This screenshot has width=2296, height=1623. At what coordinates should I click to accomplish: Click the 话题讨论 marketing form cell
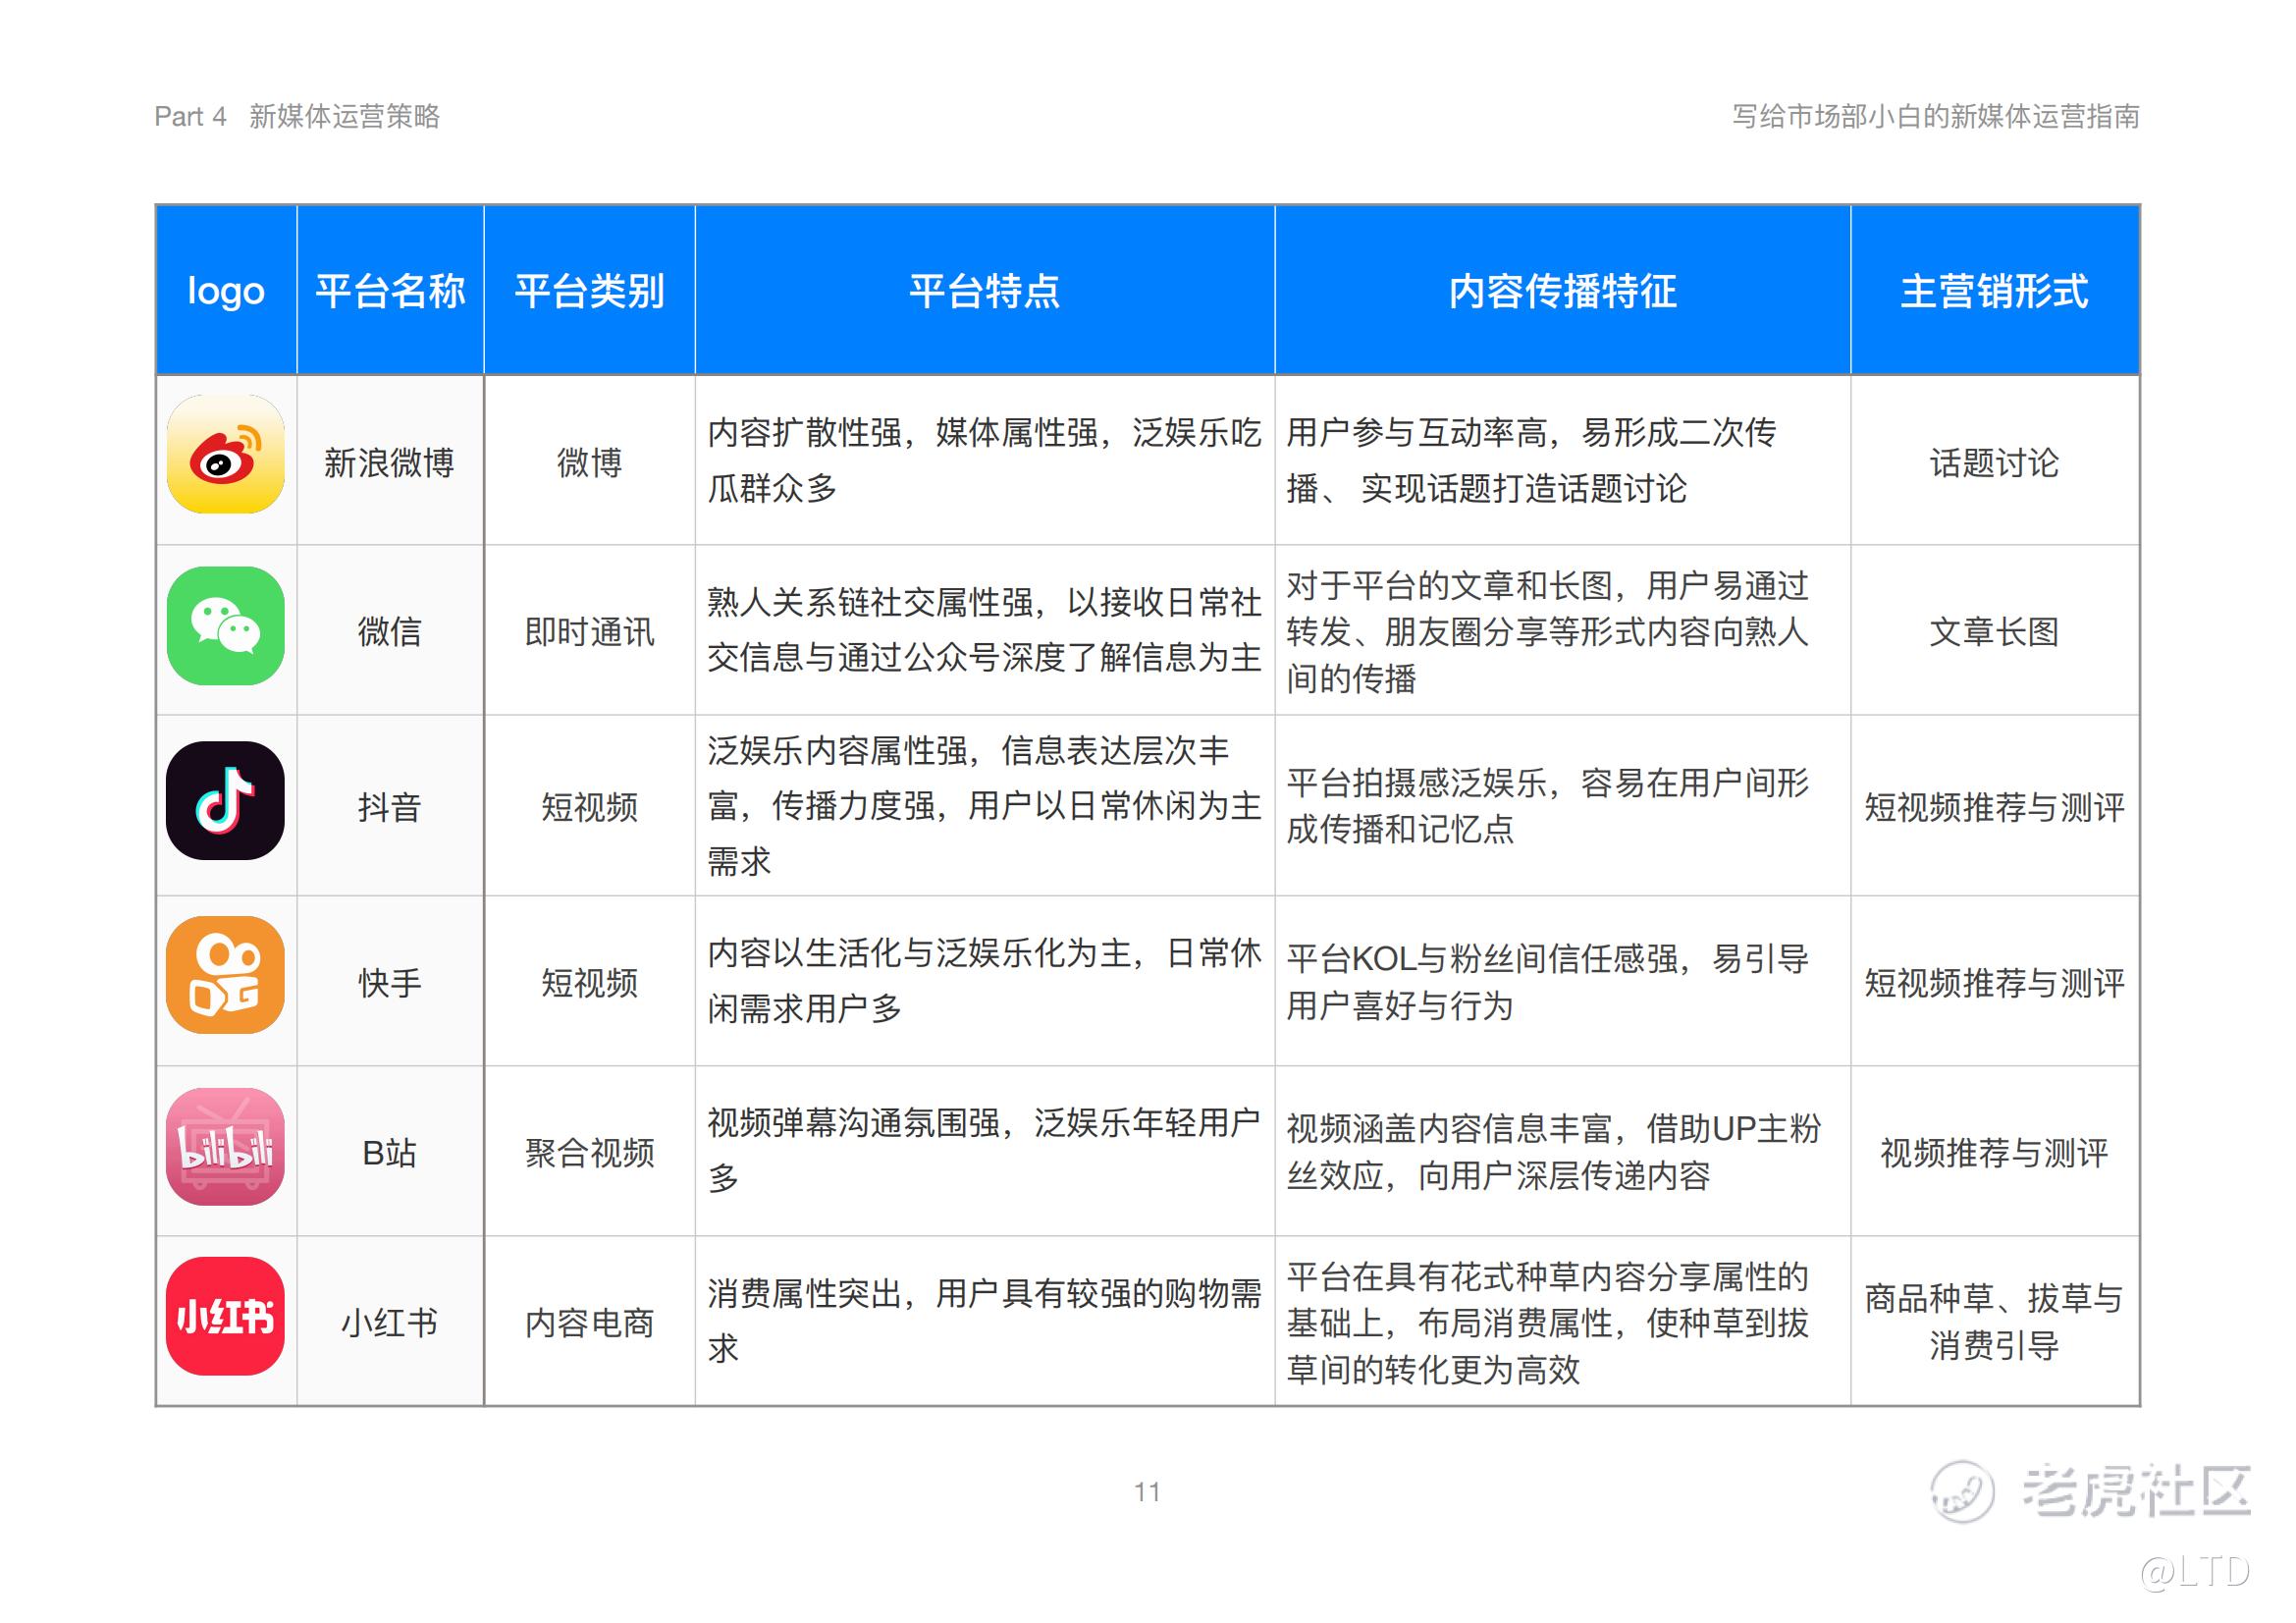[1994, 463]
